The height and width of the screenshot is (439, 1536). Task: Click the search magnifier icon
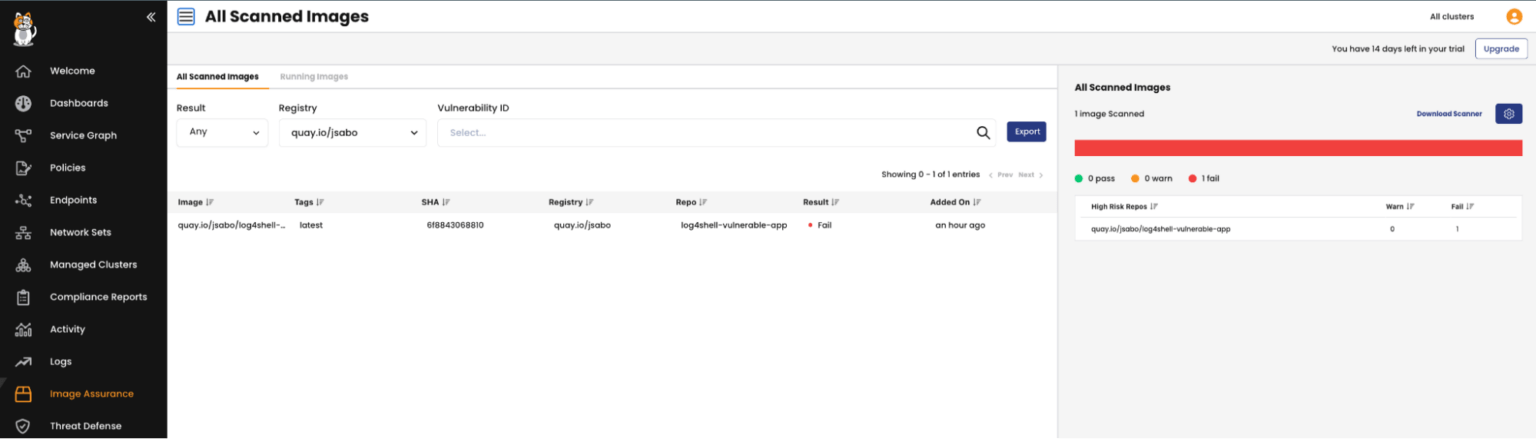pyautogui.click(x=983, y=132)
